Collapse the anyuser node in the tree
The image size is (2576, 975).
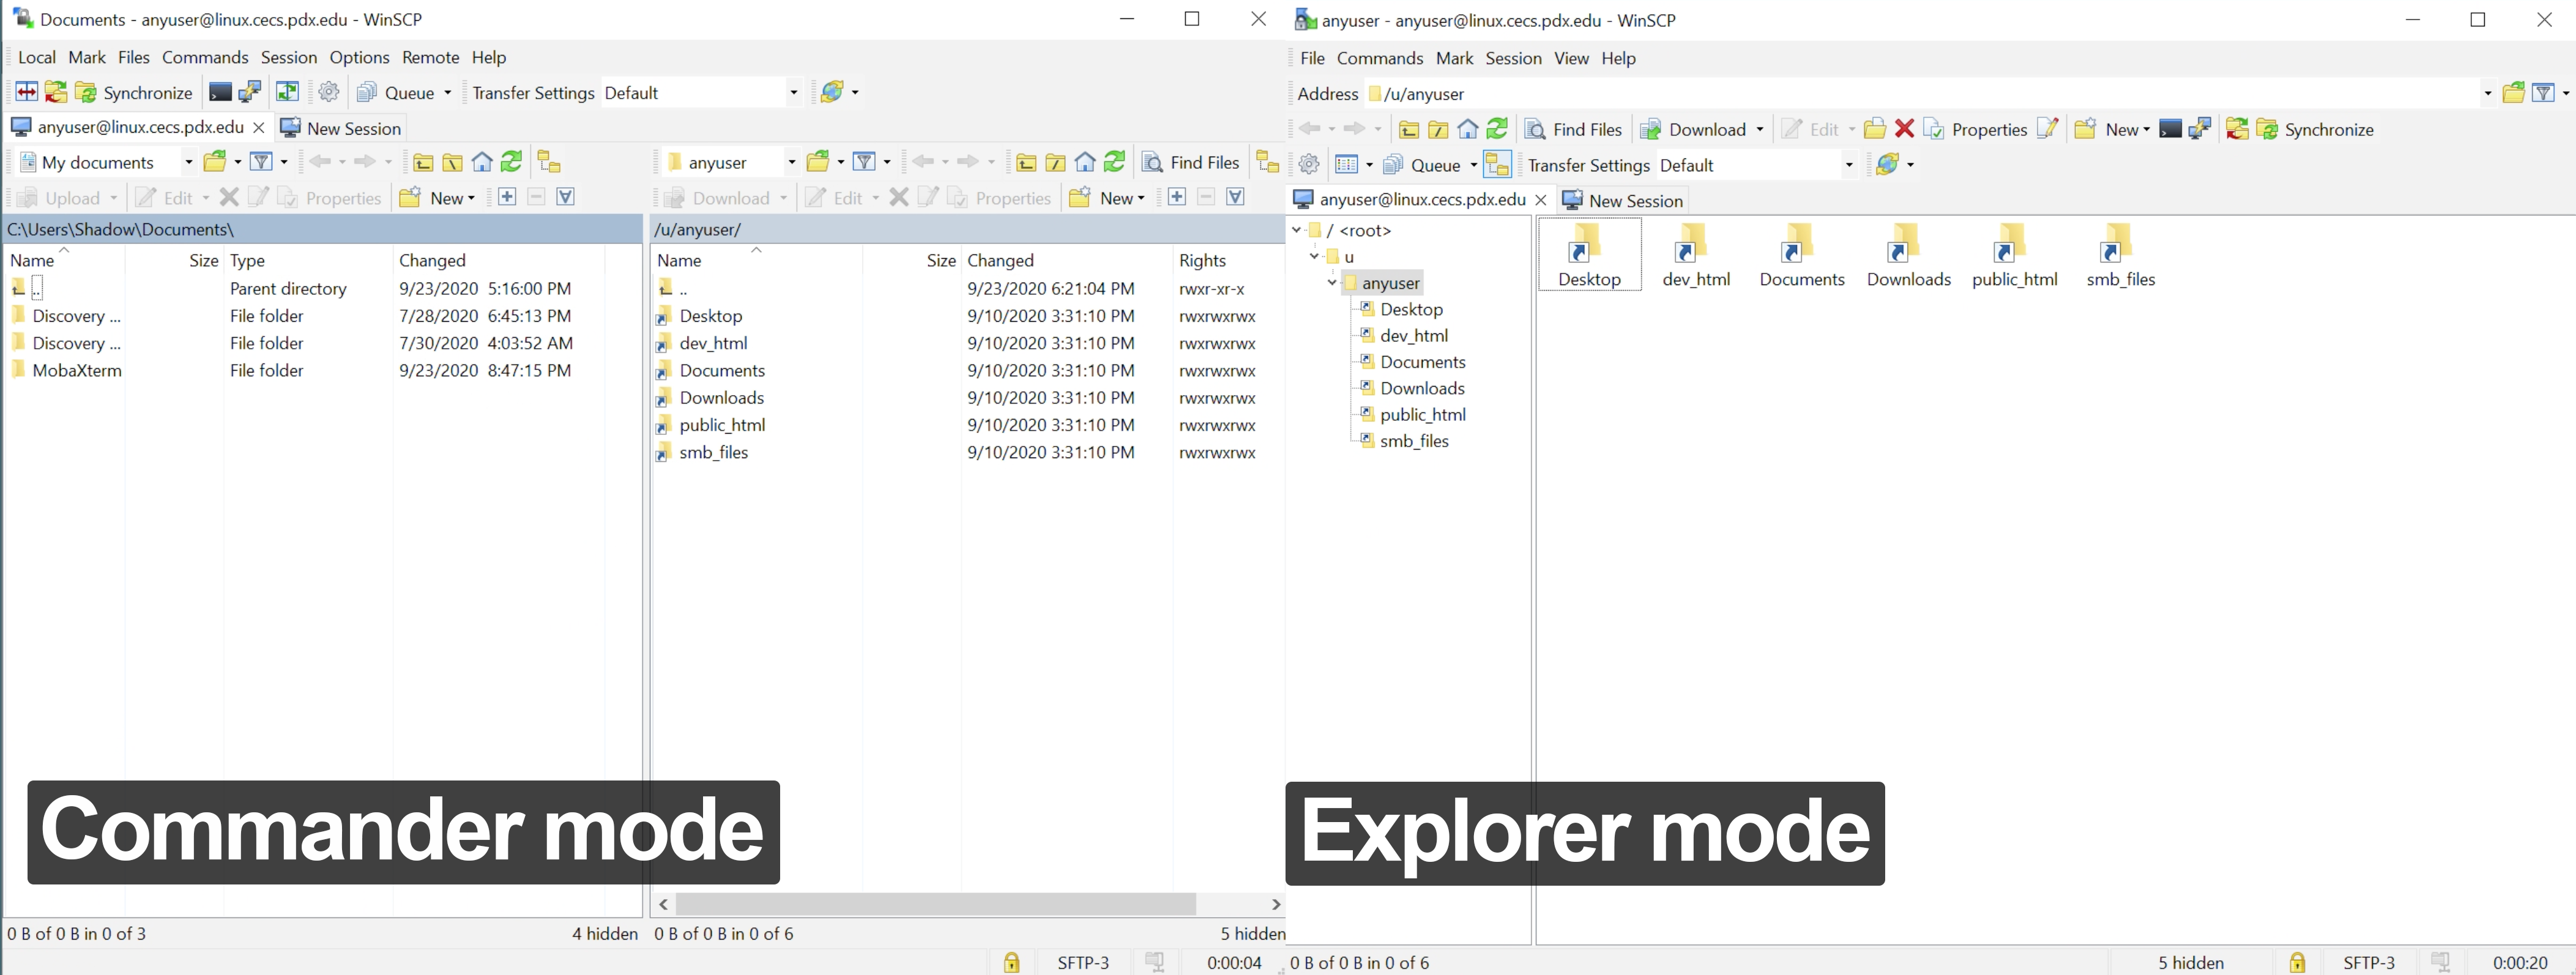[1331, 283]
